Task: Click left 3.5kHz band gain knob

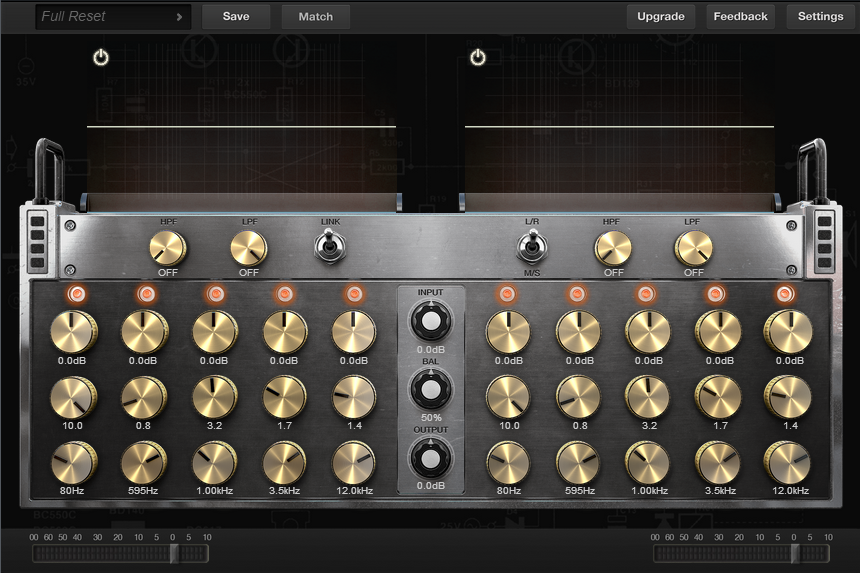Action: 285,332
